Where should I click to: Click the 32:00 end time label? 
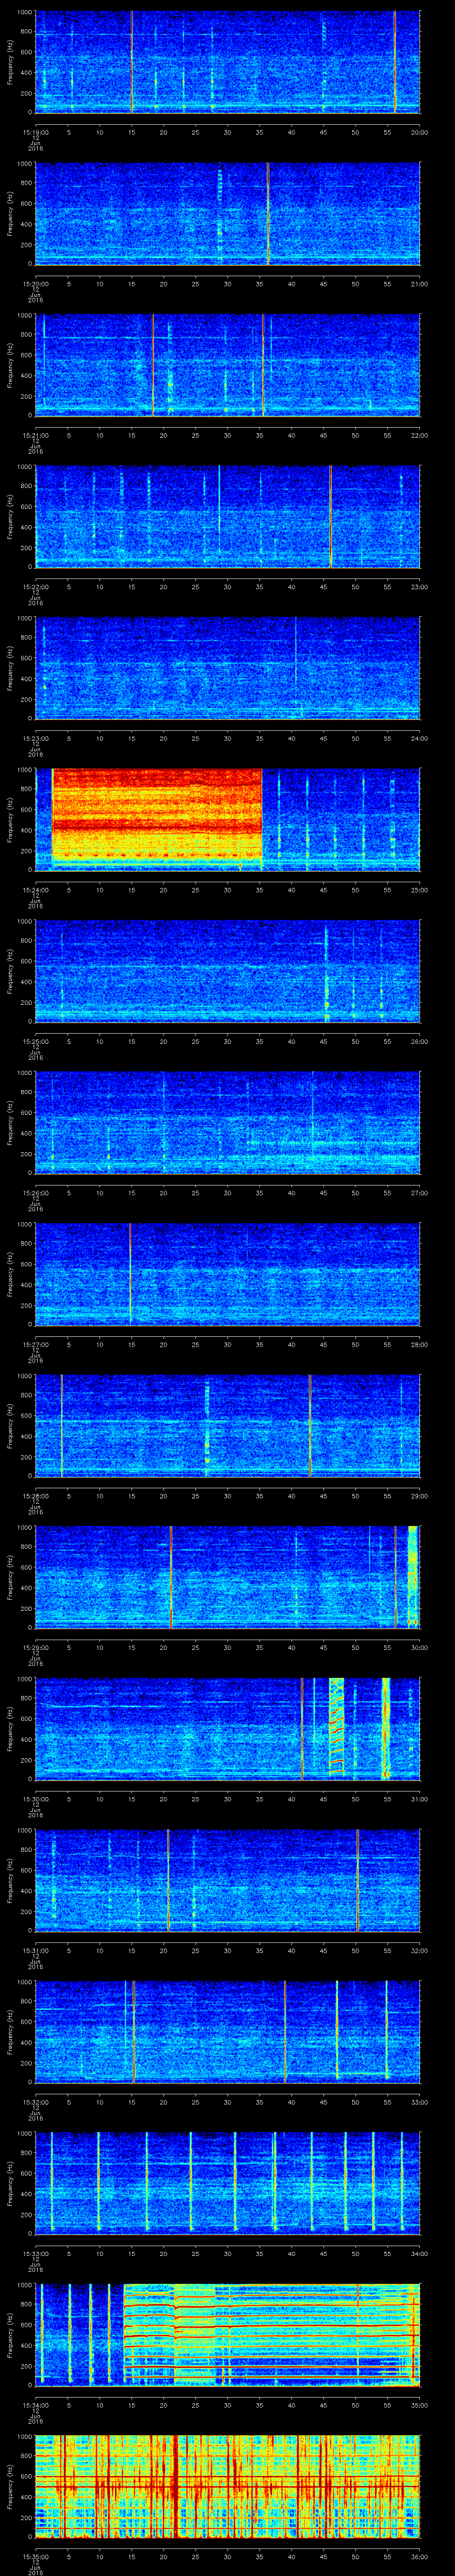[419, 1950]
